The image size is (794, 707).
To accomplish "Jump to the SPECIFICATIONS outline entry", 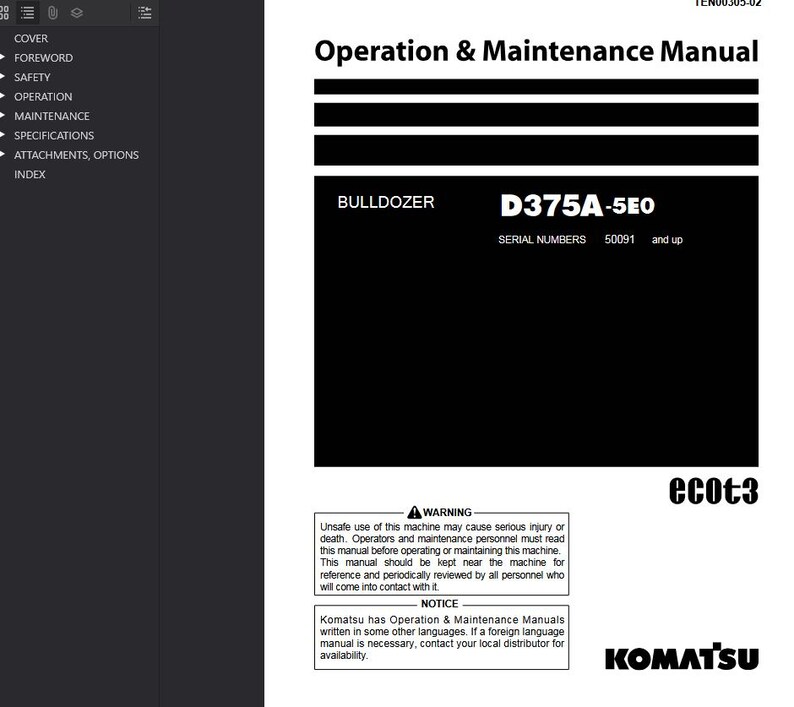I will click(x=54, y=135).
